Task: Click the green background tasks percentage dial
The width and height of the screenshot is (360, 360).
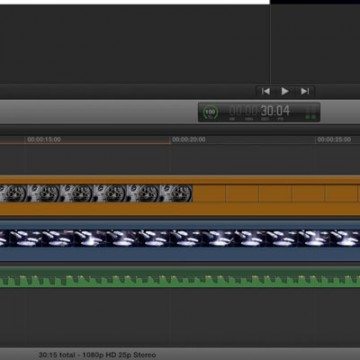Action: pos(210,112)
